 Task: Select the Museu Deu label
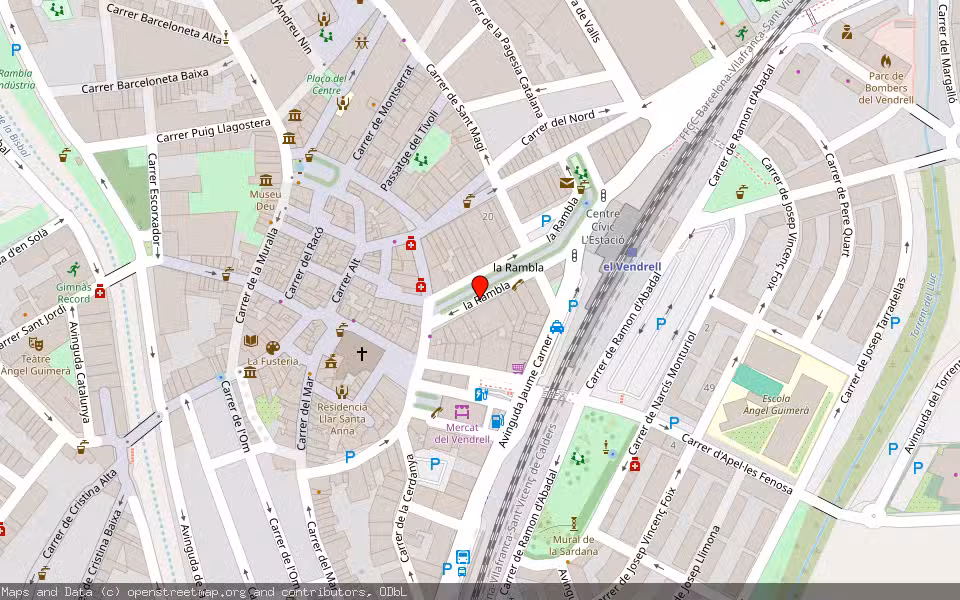click(x=265, y=200)
